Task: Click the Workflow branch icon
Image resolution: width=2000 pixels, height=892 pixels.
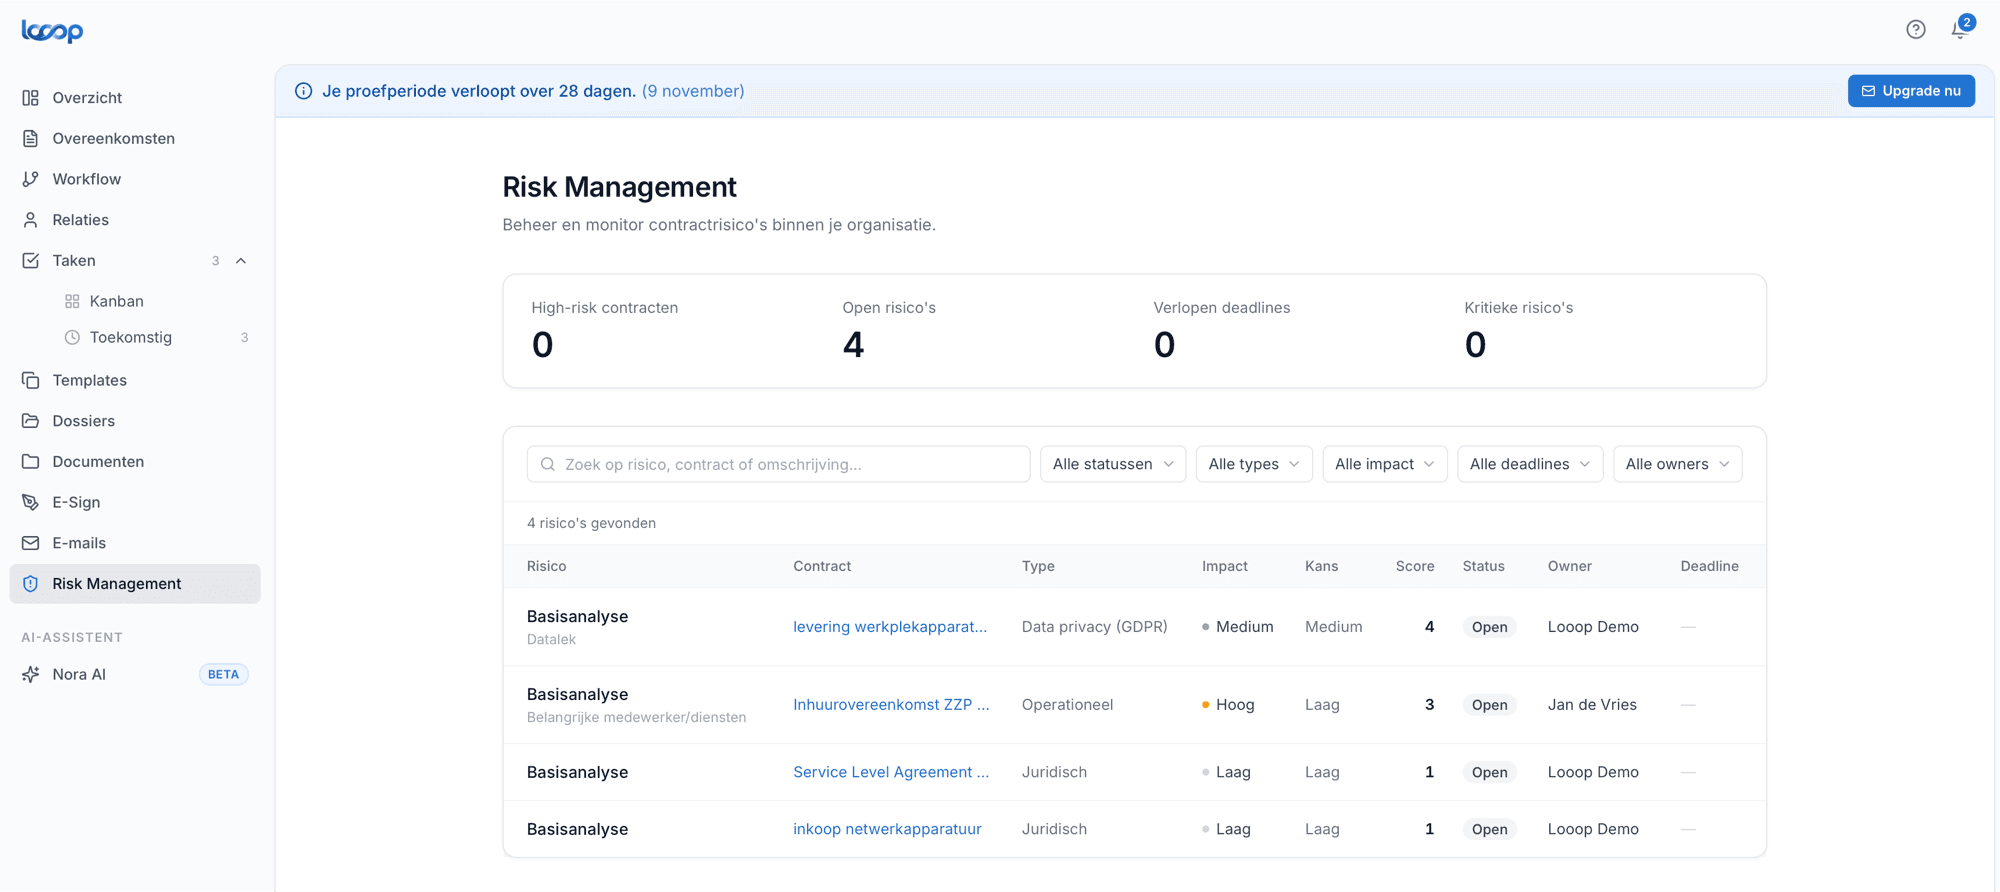Action: click(x=31, y=179)
